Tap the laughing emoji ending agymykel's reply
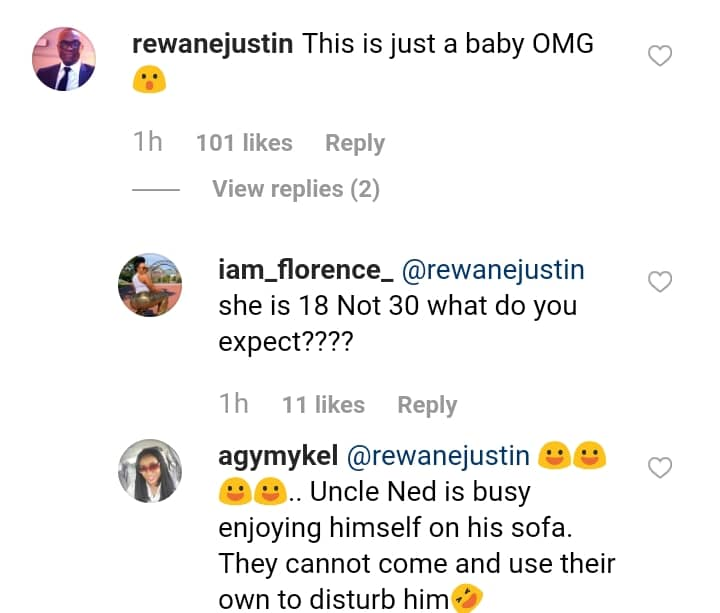Screen dimensions: 720x613 (x=466, y=601)
